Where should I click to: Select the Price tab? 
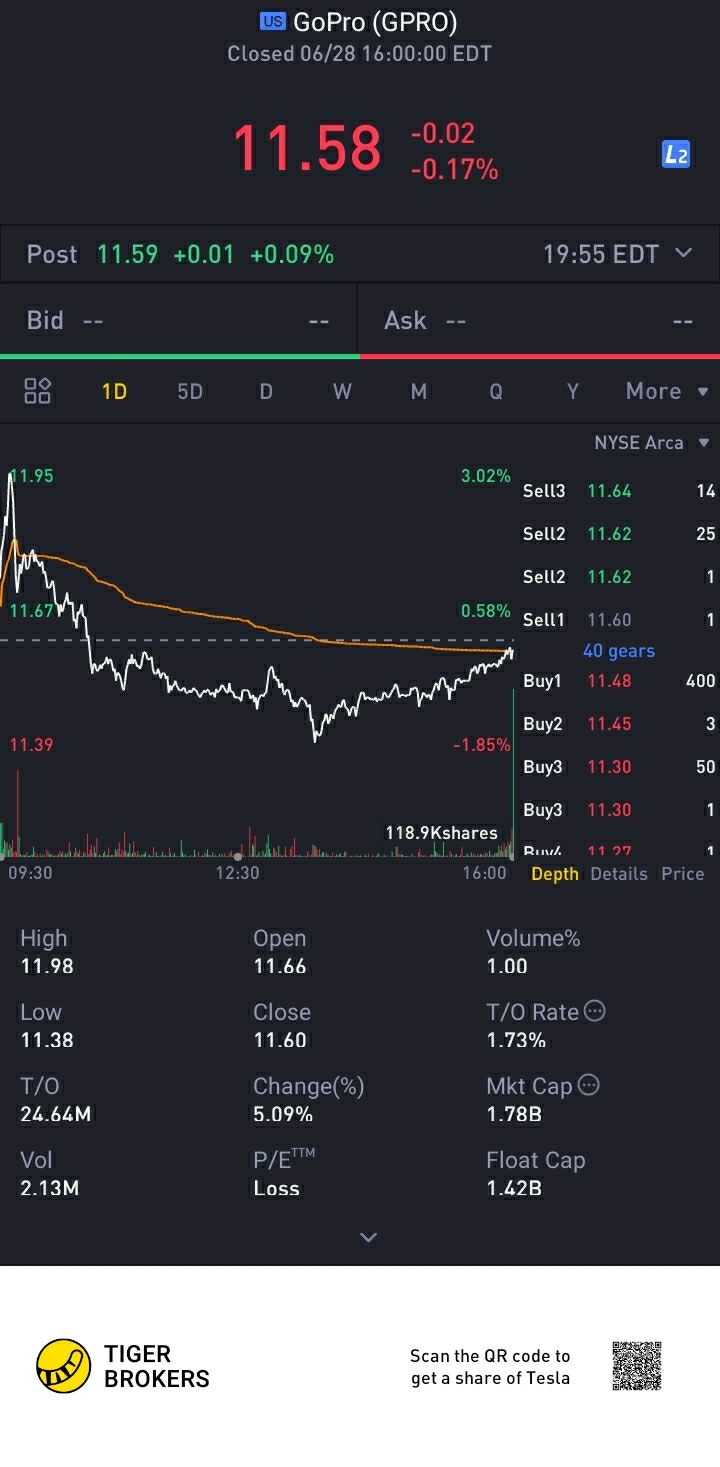click(683, 873)
